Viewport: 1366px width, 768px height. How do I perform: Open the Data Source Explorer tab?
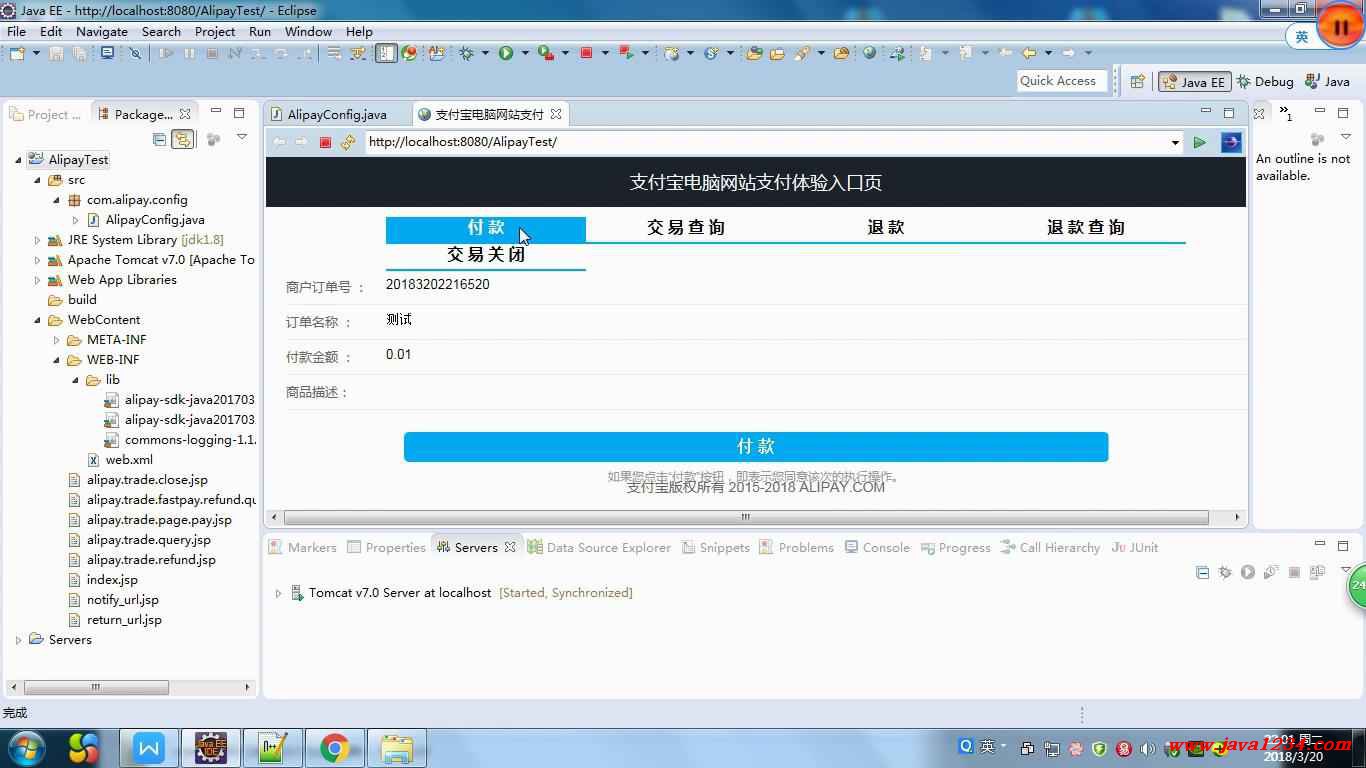pyautogui.click(x=599, y=547)
